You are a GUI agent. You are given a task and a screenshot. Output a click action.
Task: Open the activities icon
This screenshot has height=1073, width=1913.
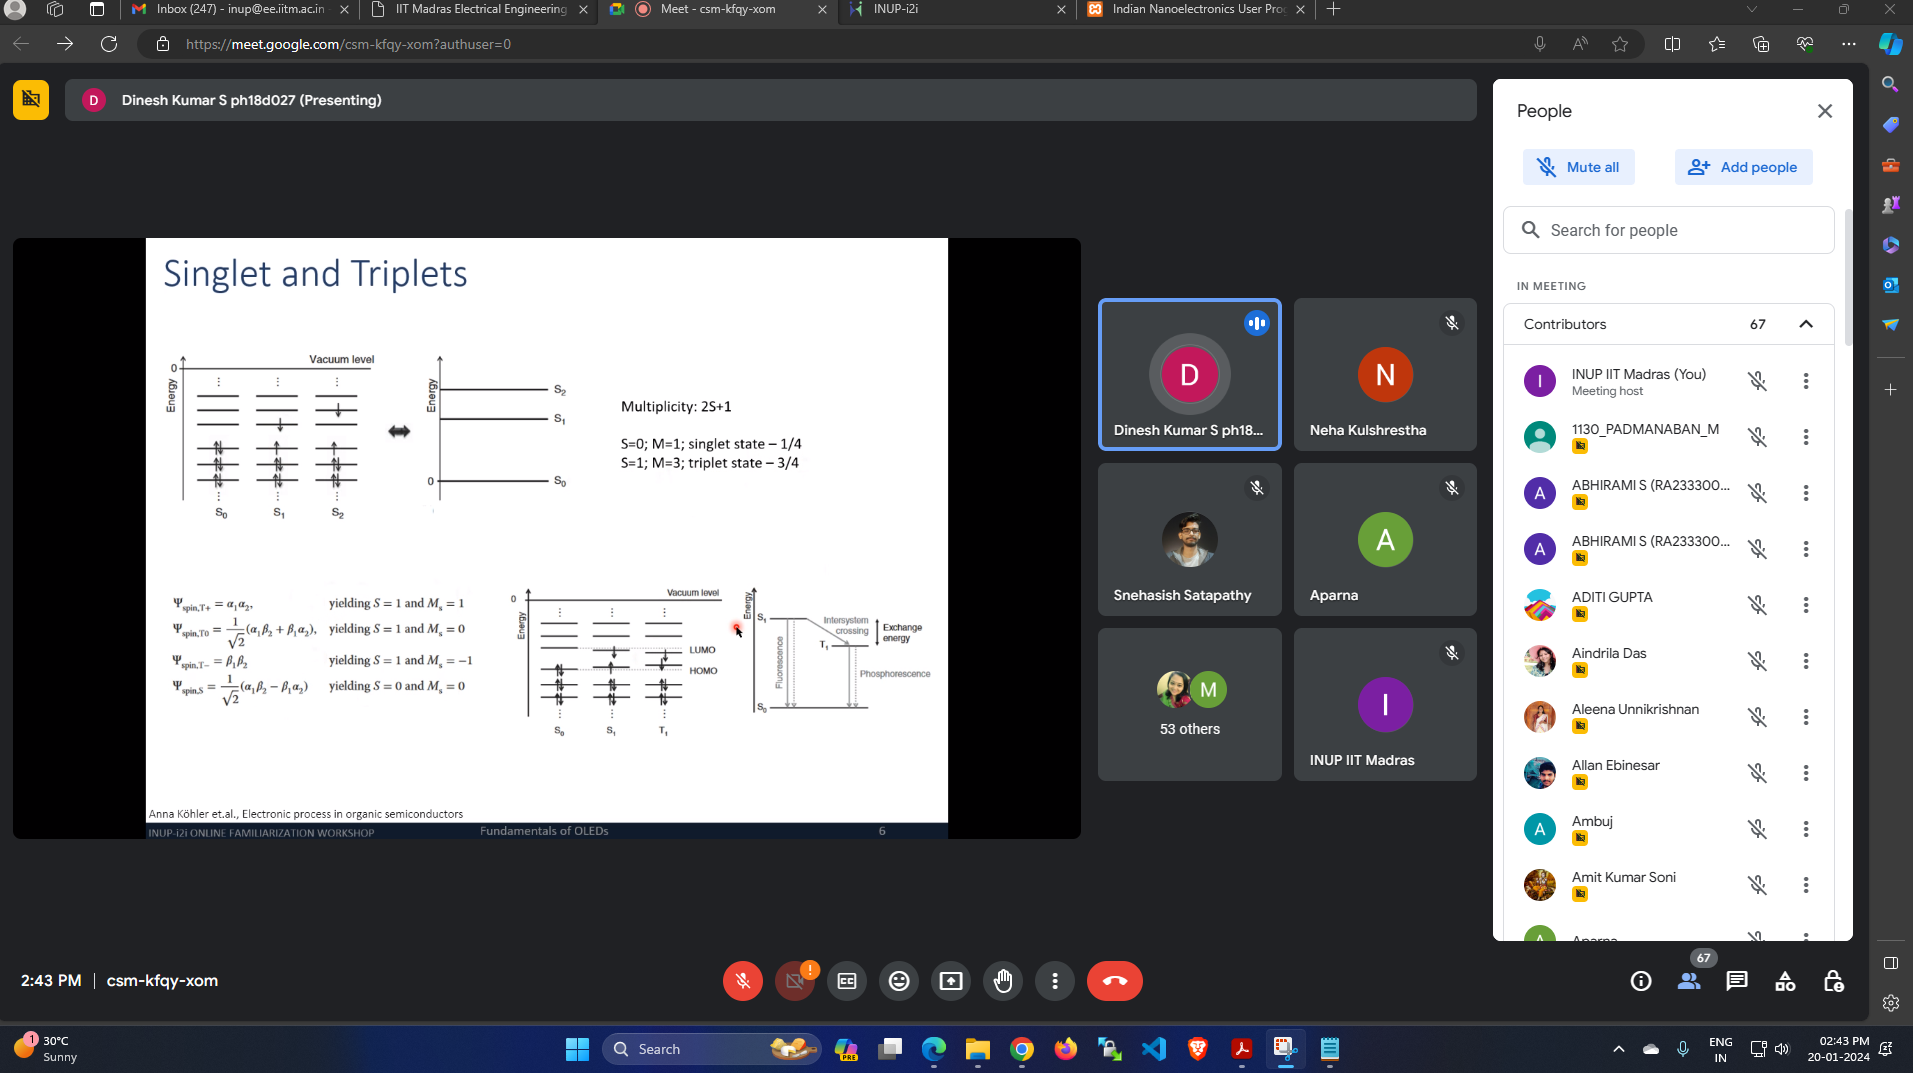click(1784, 981)
